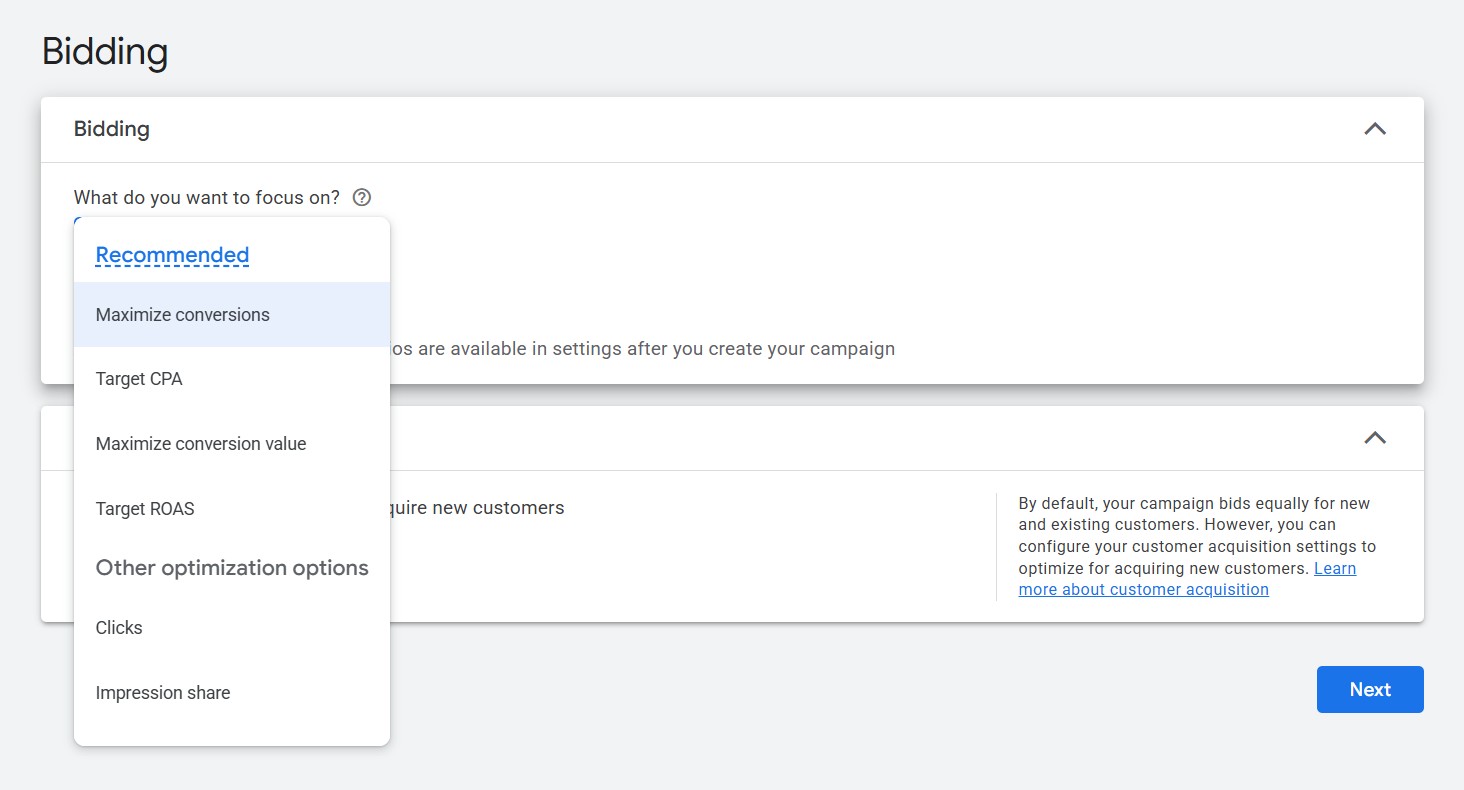This screenshot has width=1464, height=790.
Task: Click the Bidding section header title
Action: click(112, 129)
